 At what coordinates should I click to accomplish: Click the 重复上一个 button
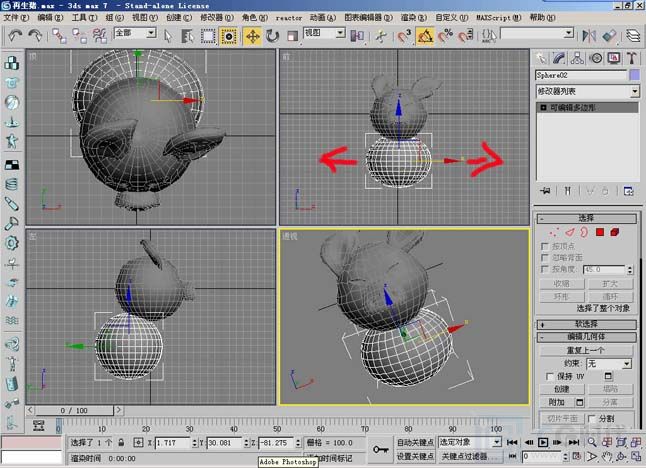click(586, 351)
